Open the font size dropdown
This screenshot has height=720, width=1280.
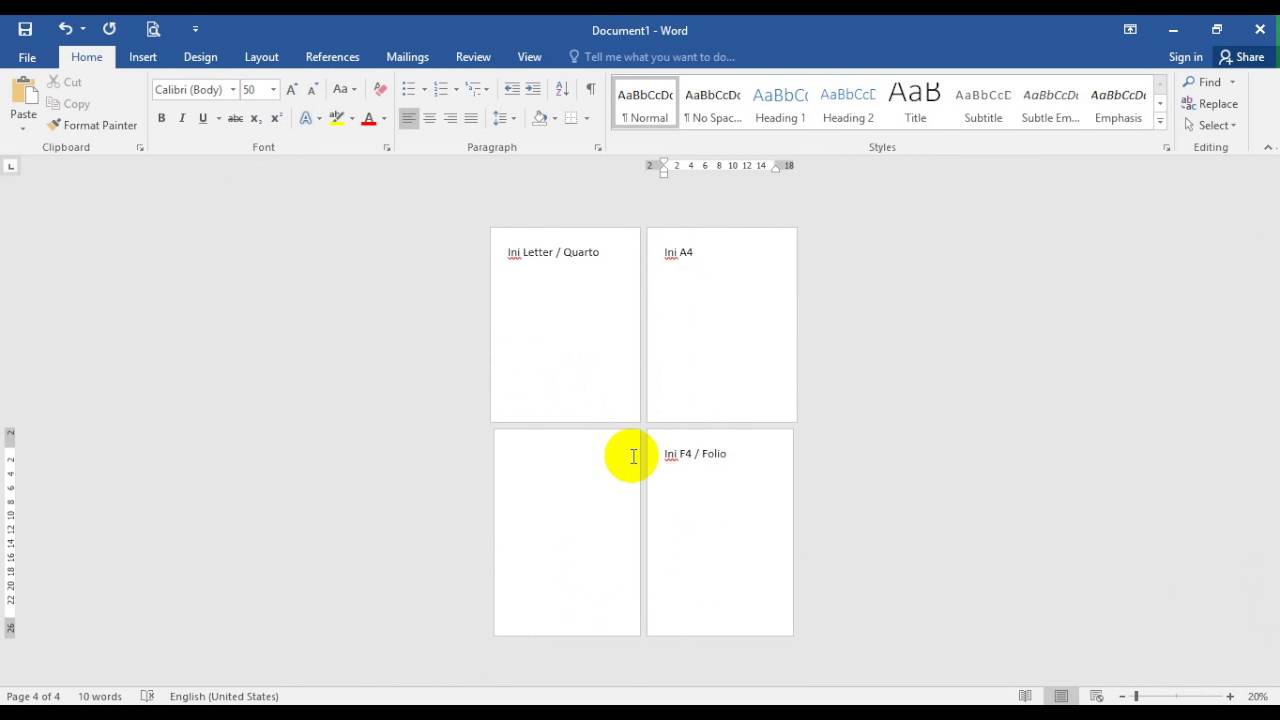click(273, 89)
